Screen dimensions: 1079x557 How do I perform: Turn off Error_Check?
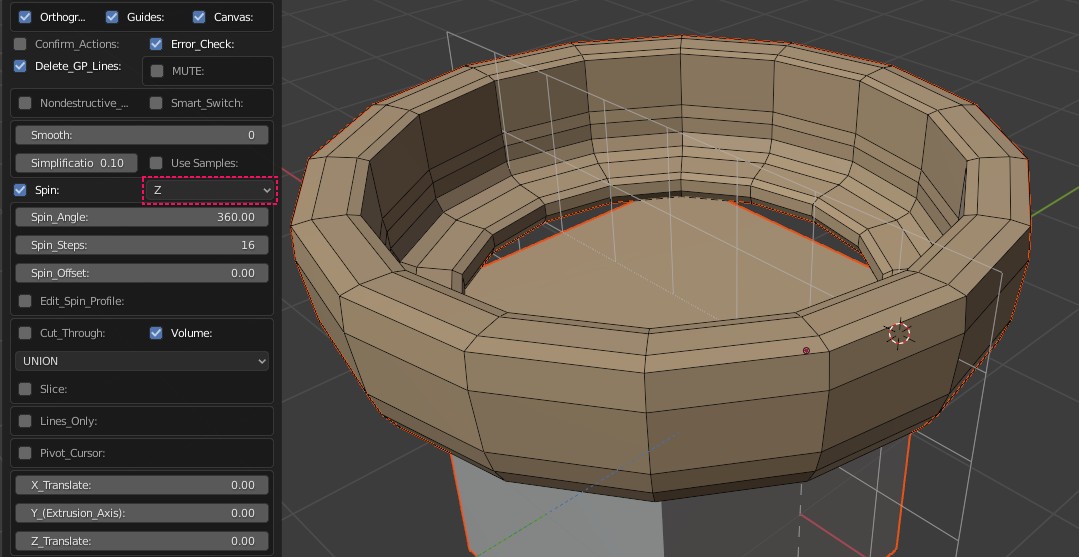click(x=156, y=44)
